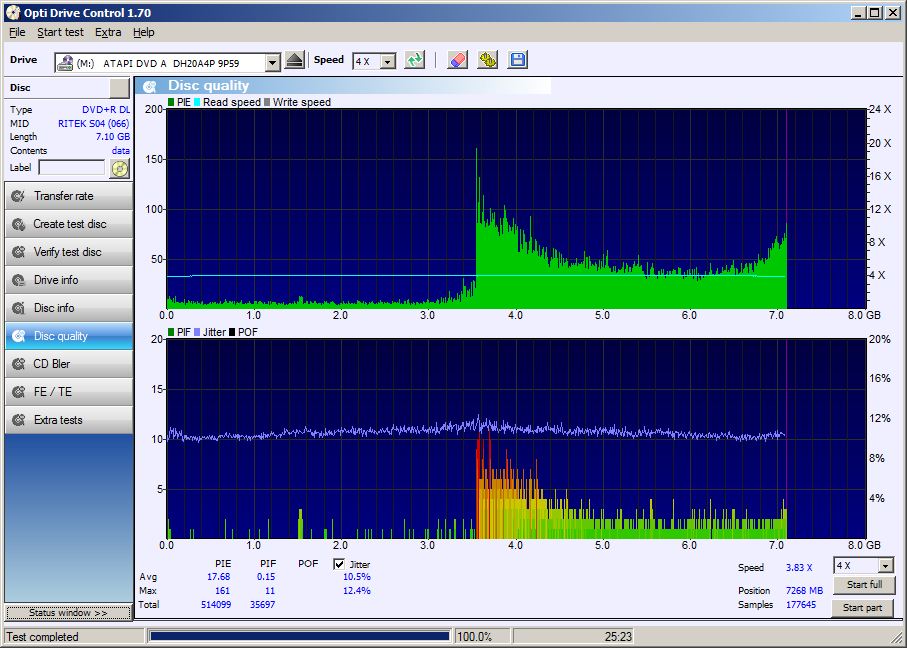This screenshot has width=907, height=648.
Task: Click the PIF total 35697 value
Action: click(262, 605)
